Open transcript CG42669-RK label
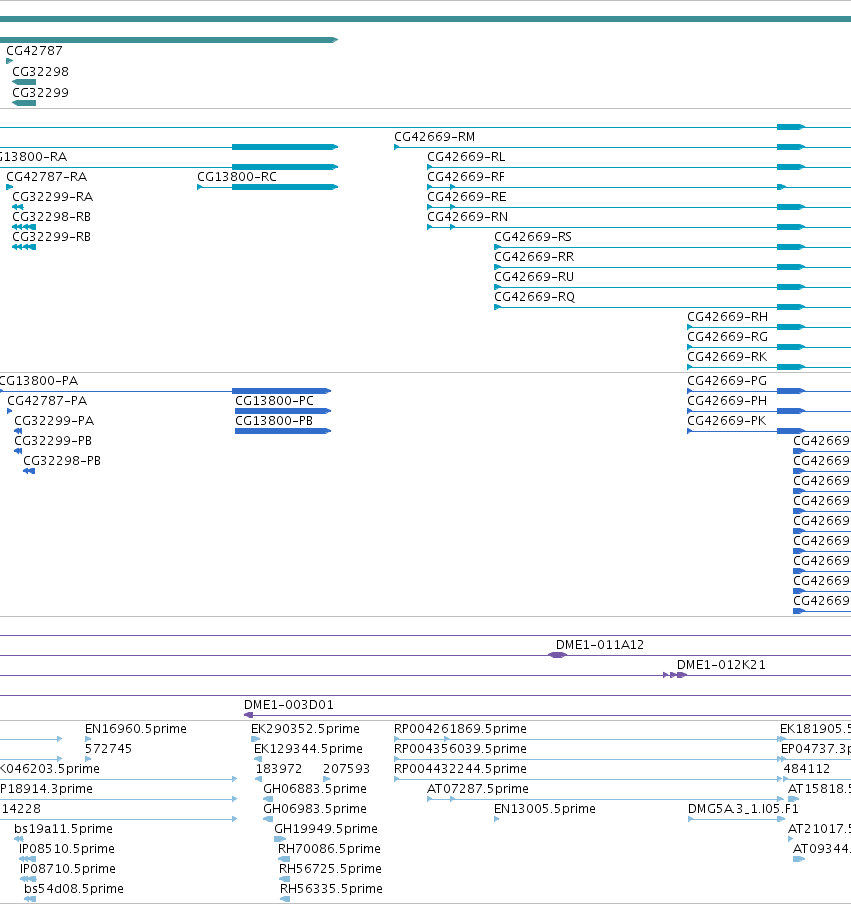 (726, 356)
